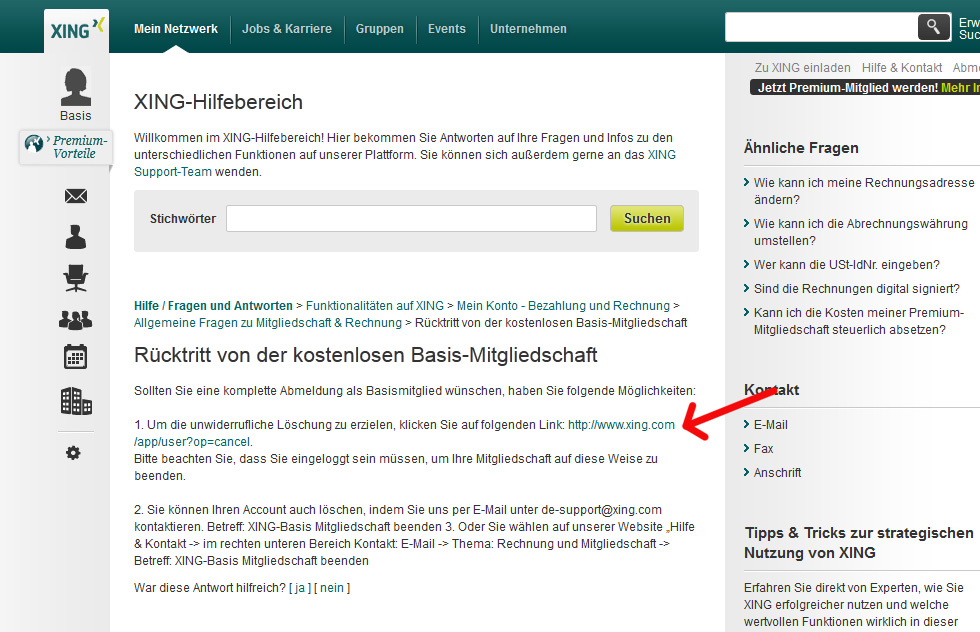Answer ja to helpful question

tap(300, 588)
